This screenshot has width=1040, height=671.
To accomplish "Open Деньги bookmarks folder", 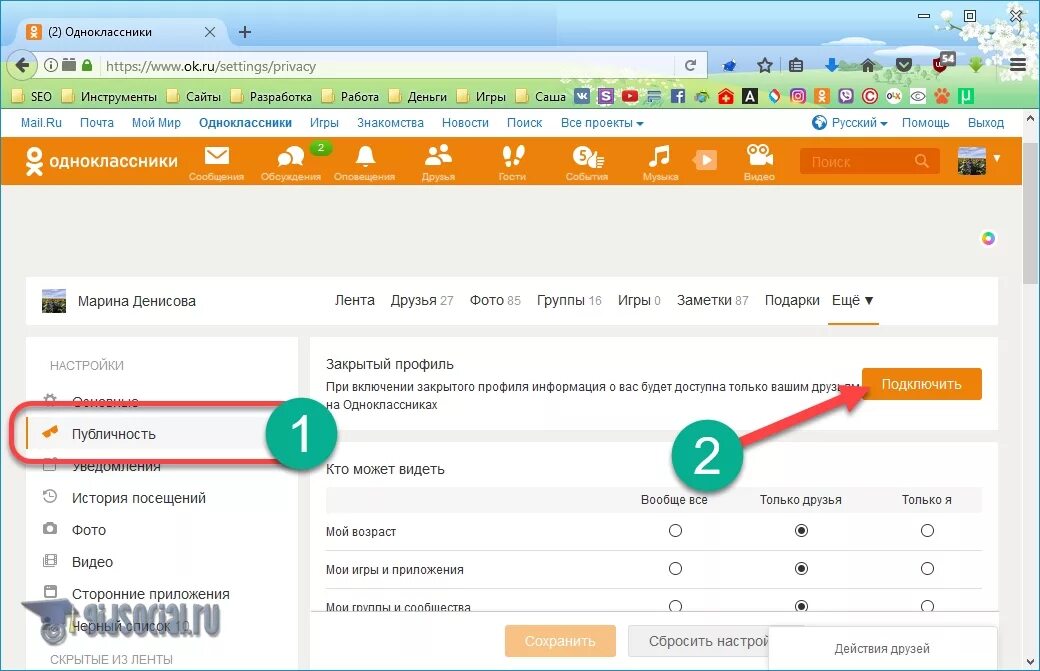I will [x=418, y=96].
